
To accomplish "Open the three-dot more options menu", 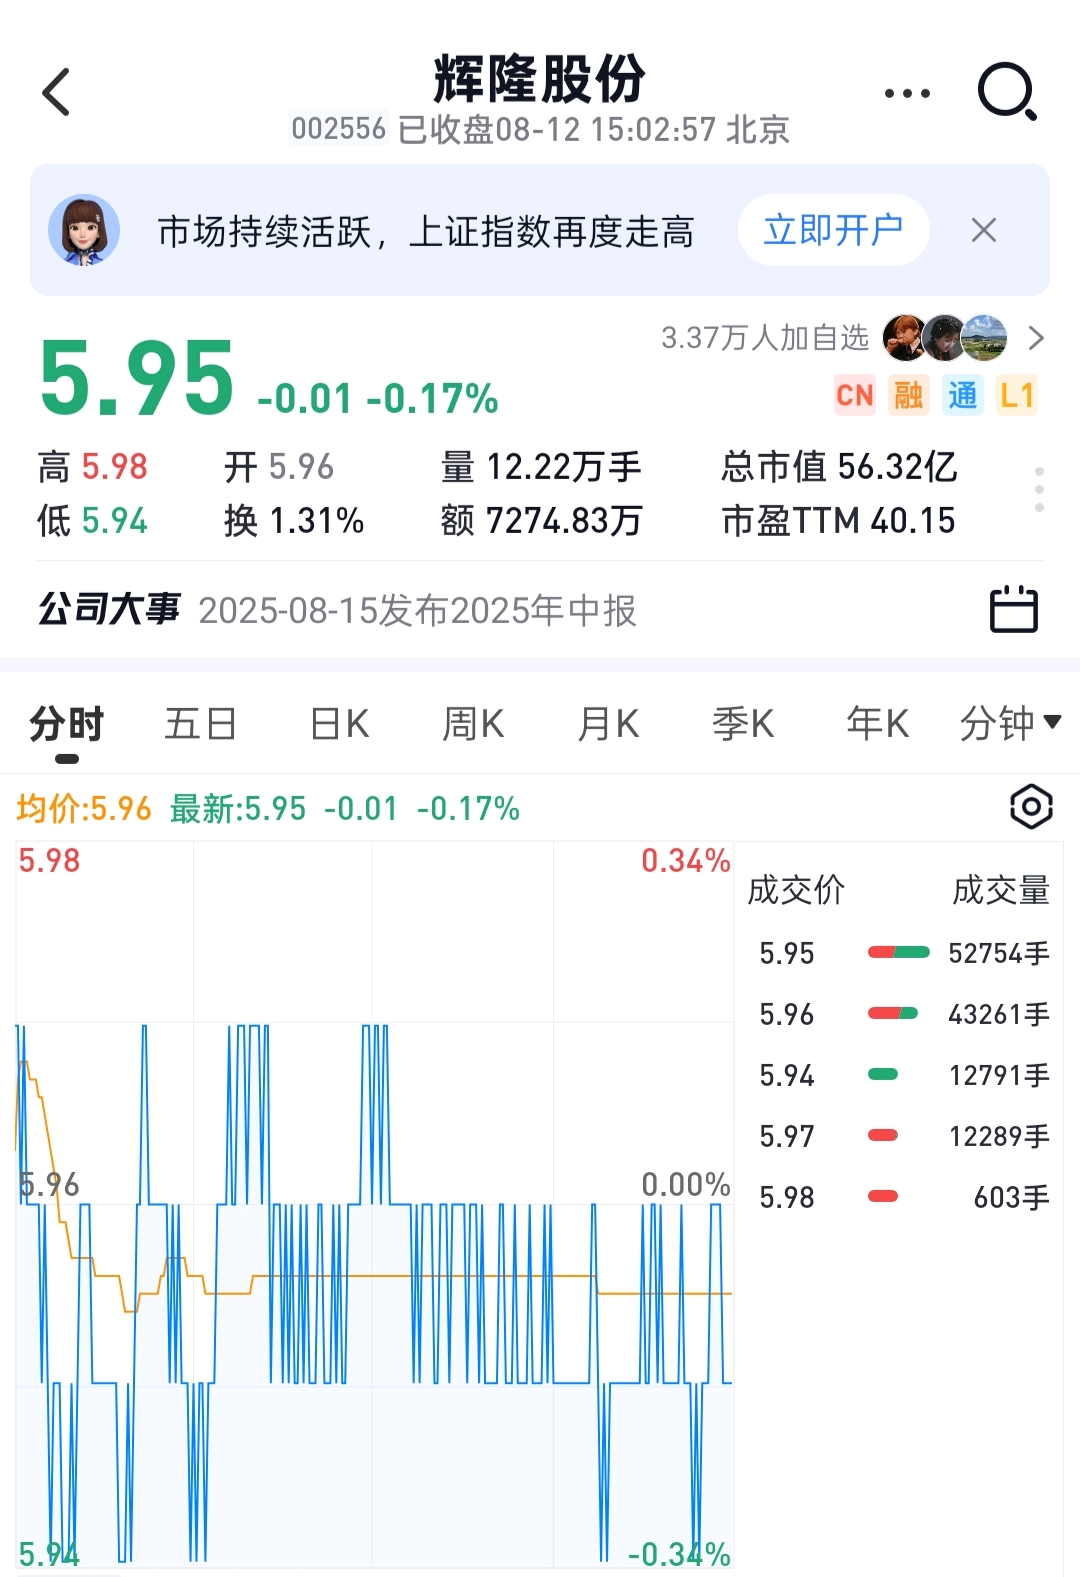I will pos(907,93).
